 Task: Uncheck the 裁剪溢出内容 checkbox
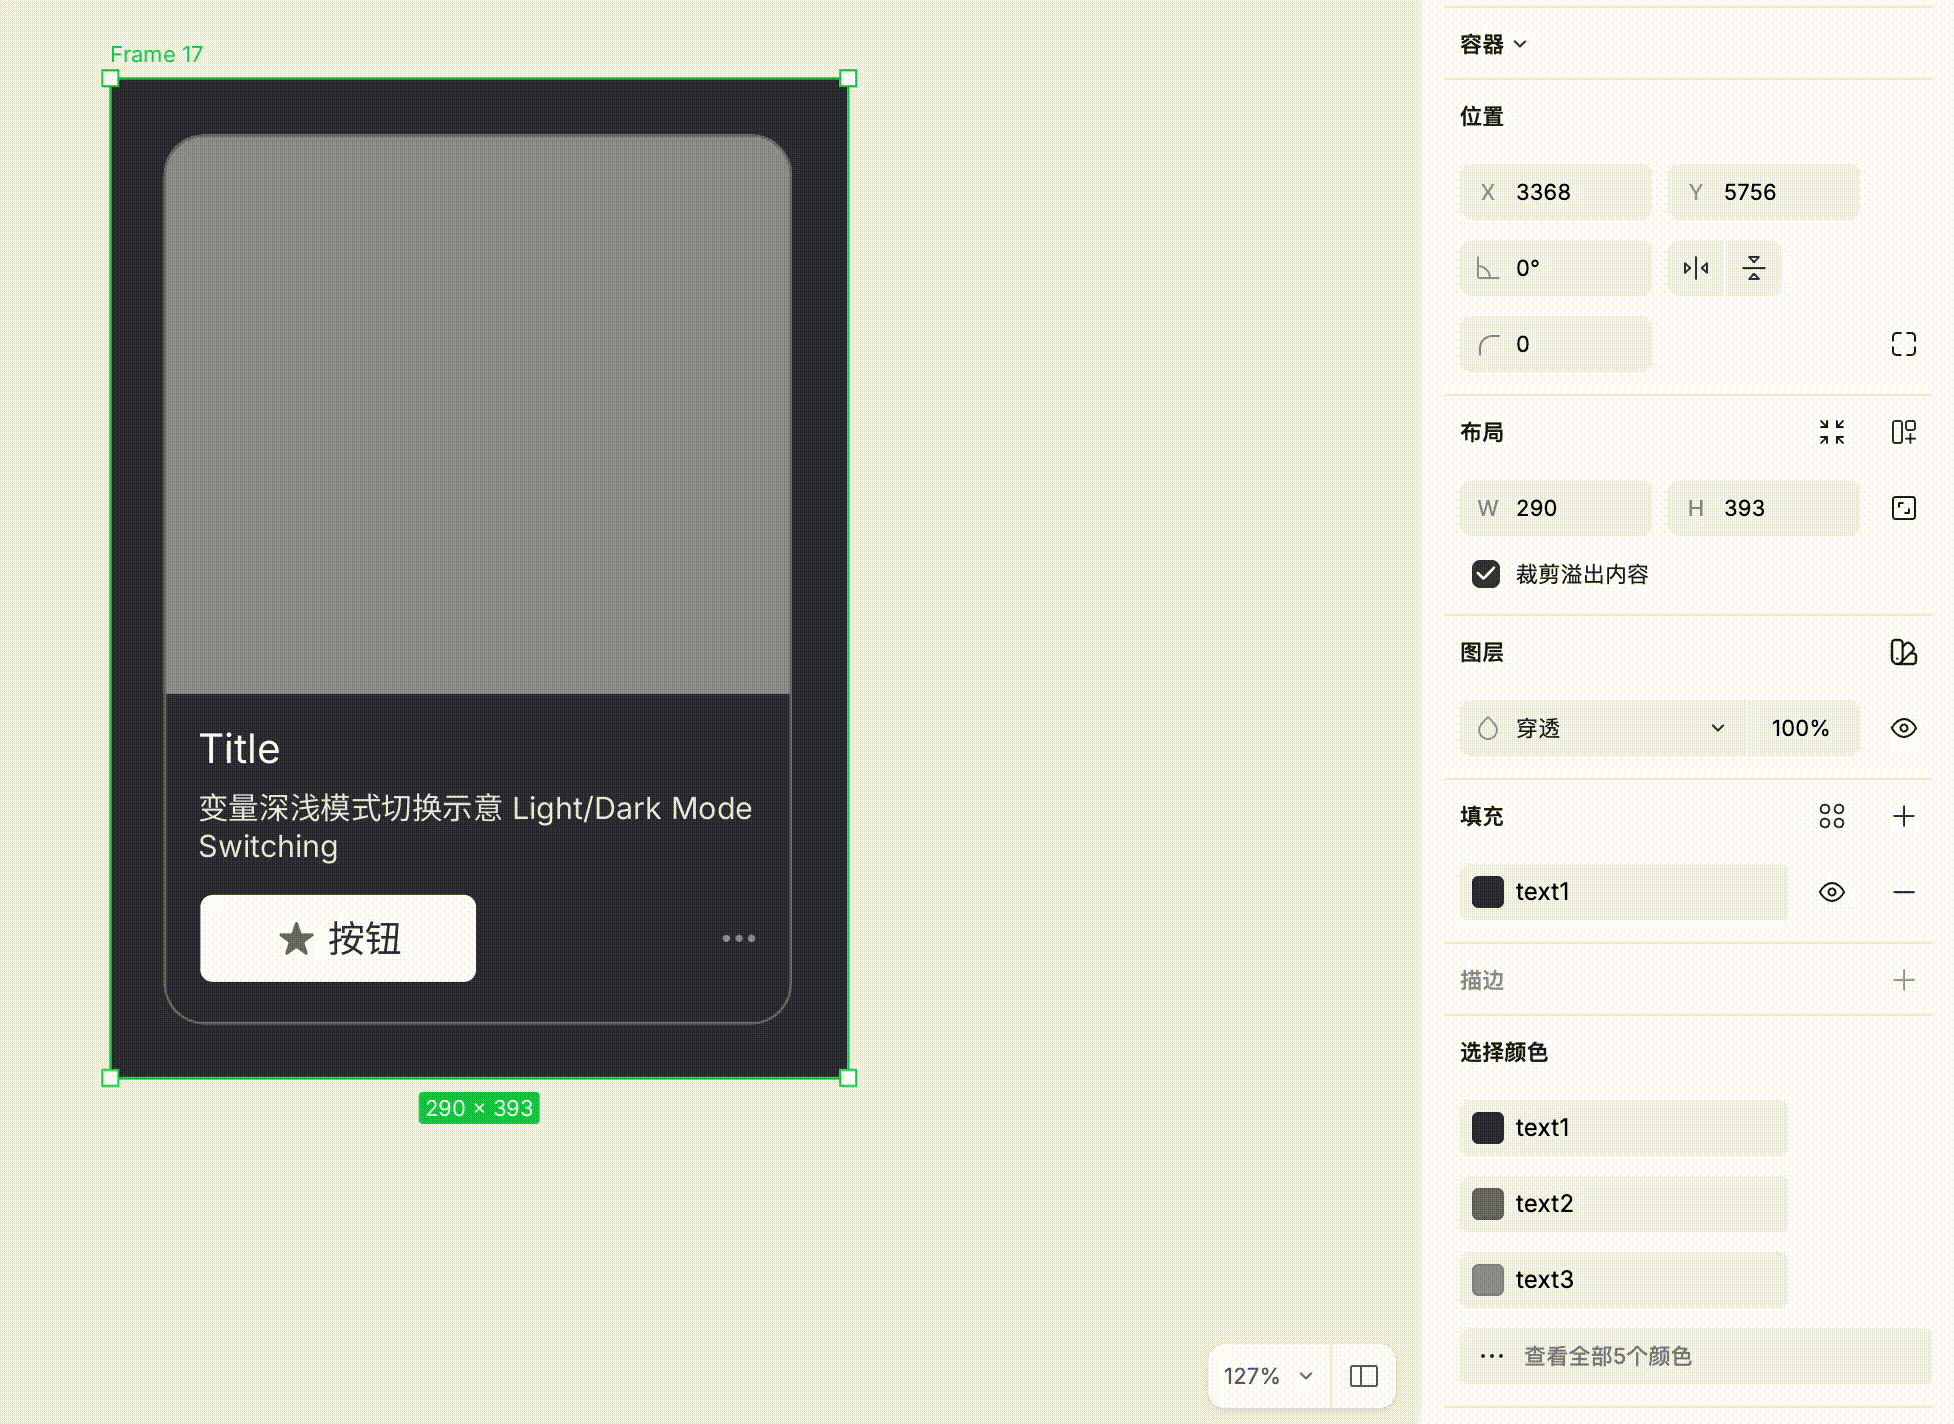tap(1486, 574)
